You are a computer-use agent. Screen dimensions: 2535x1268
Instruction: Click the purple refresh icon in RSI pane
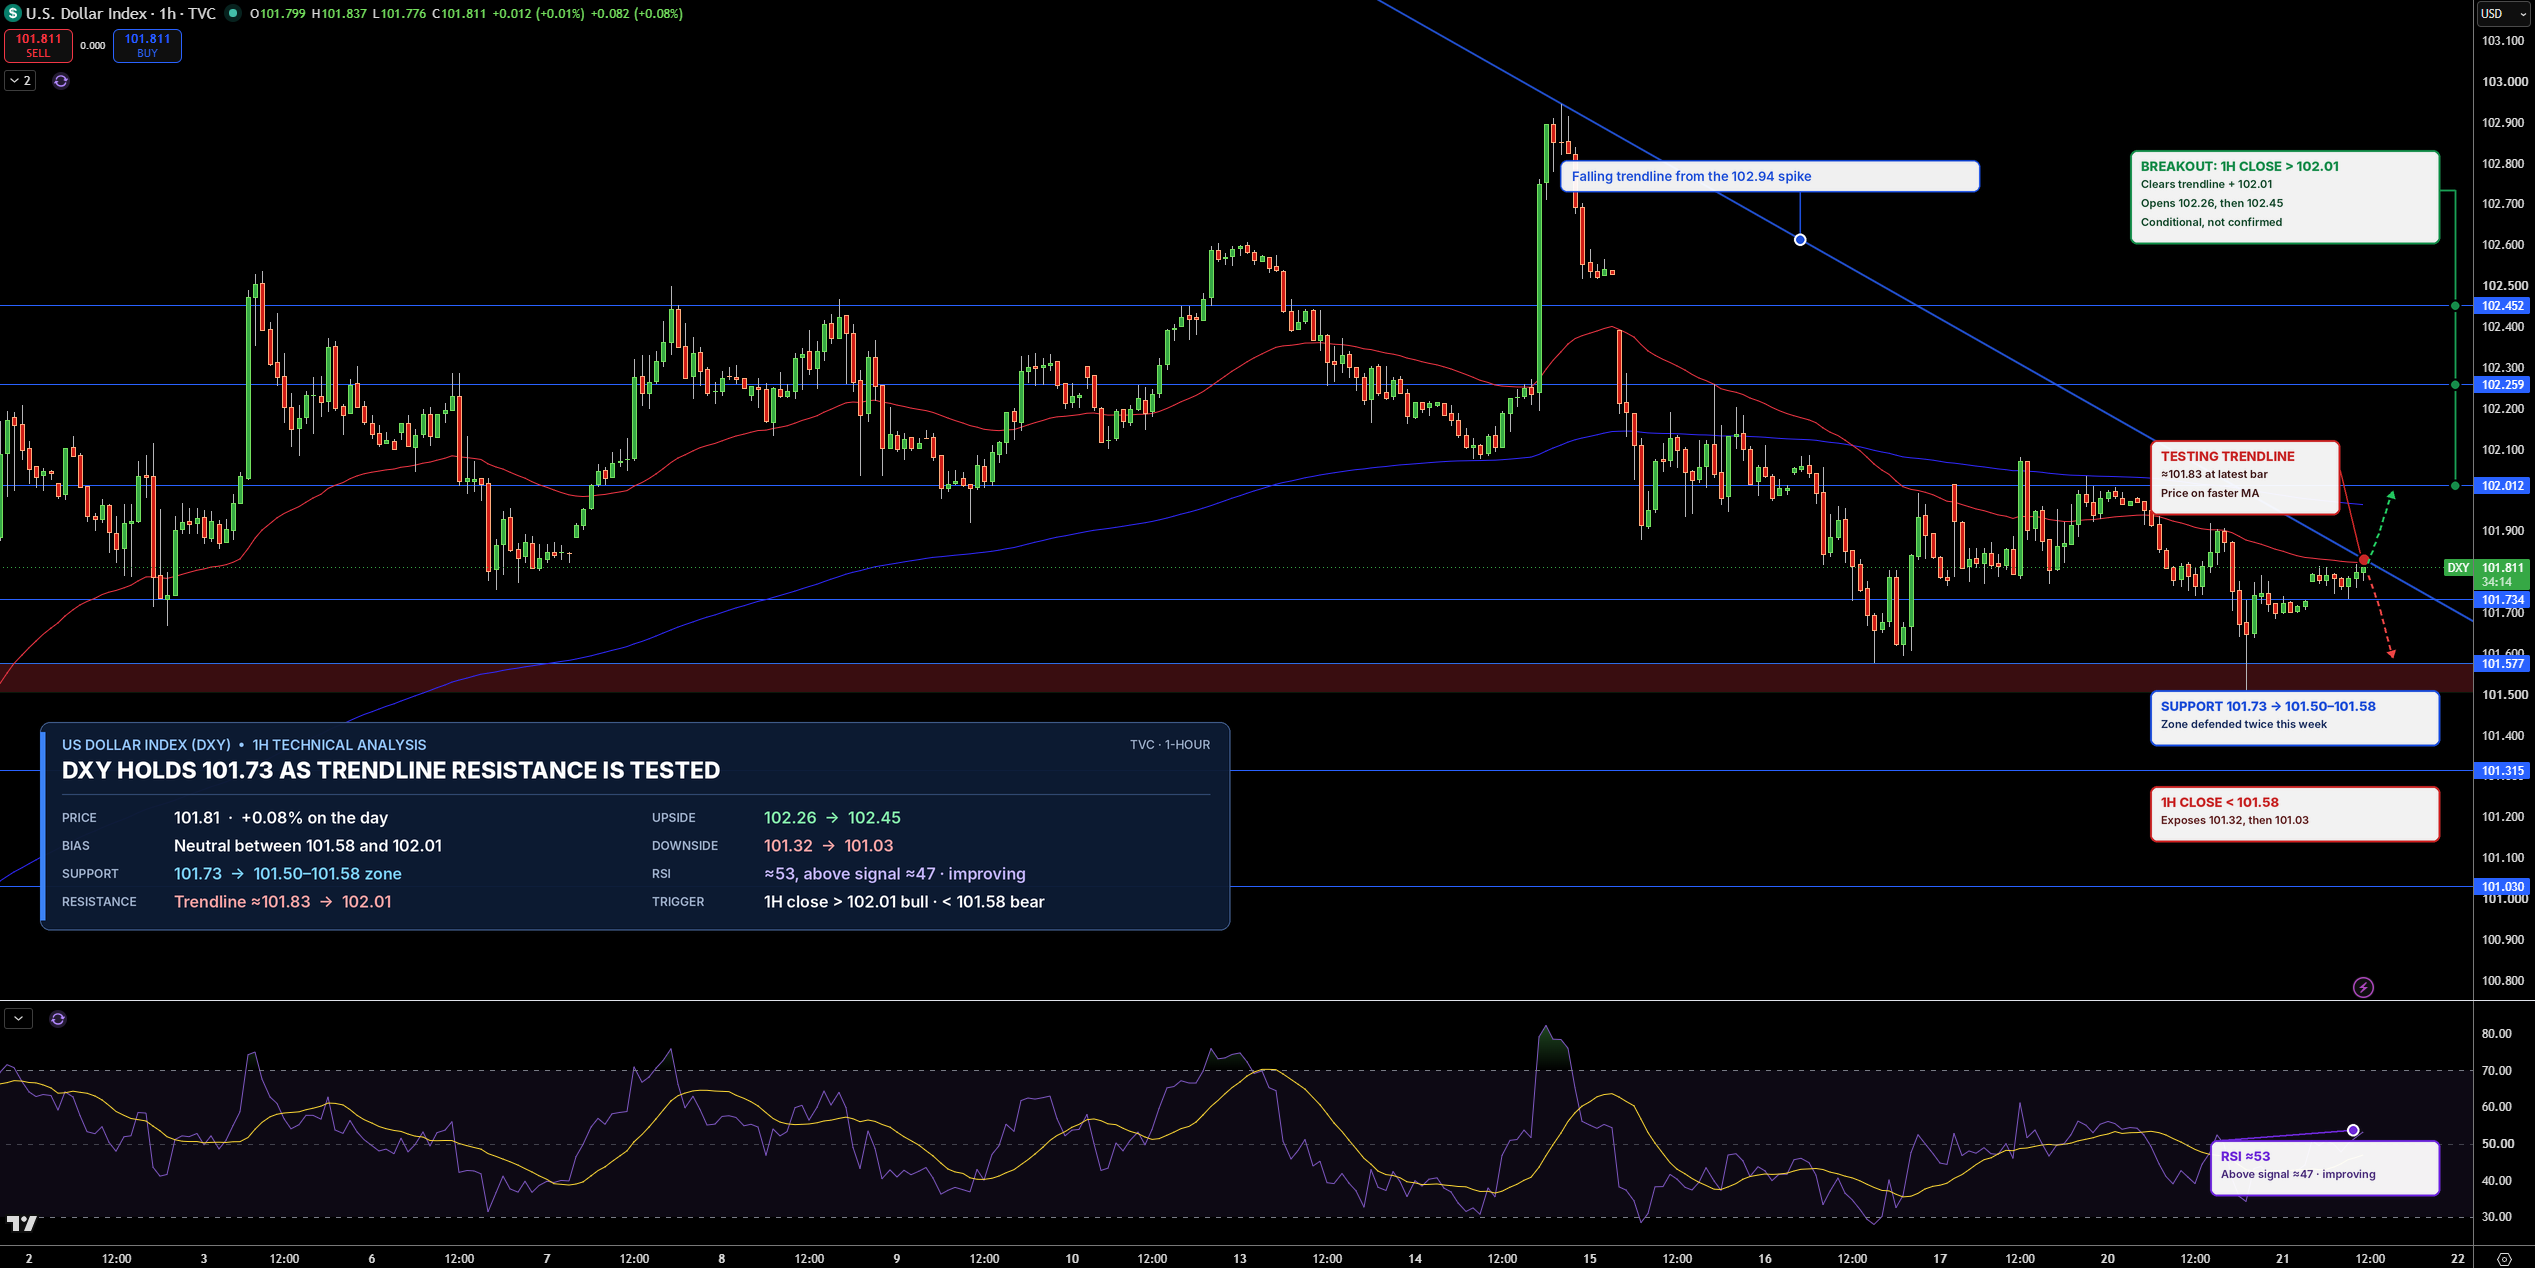coord(58,1018)
